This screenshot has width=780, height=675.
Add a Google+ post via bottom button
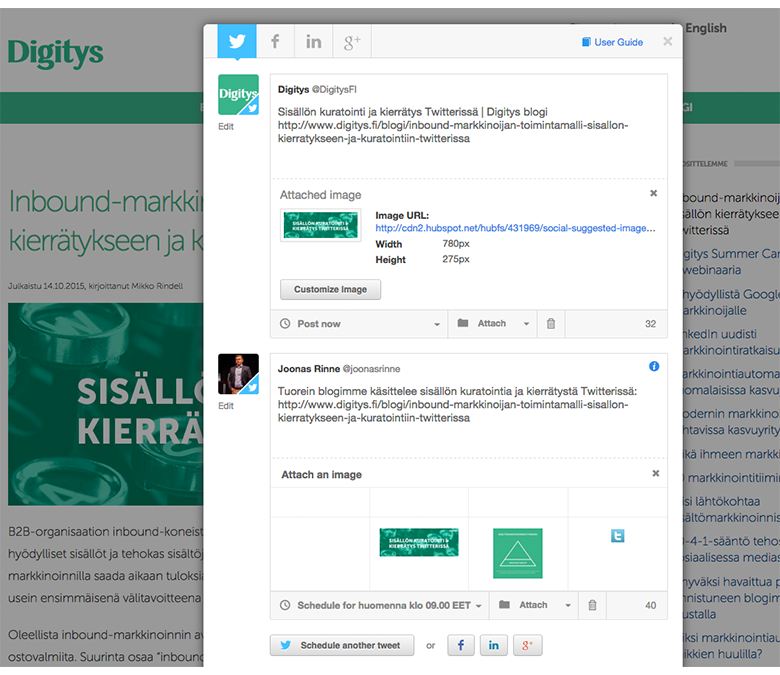(x=527, y=645)
